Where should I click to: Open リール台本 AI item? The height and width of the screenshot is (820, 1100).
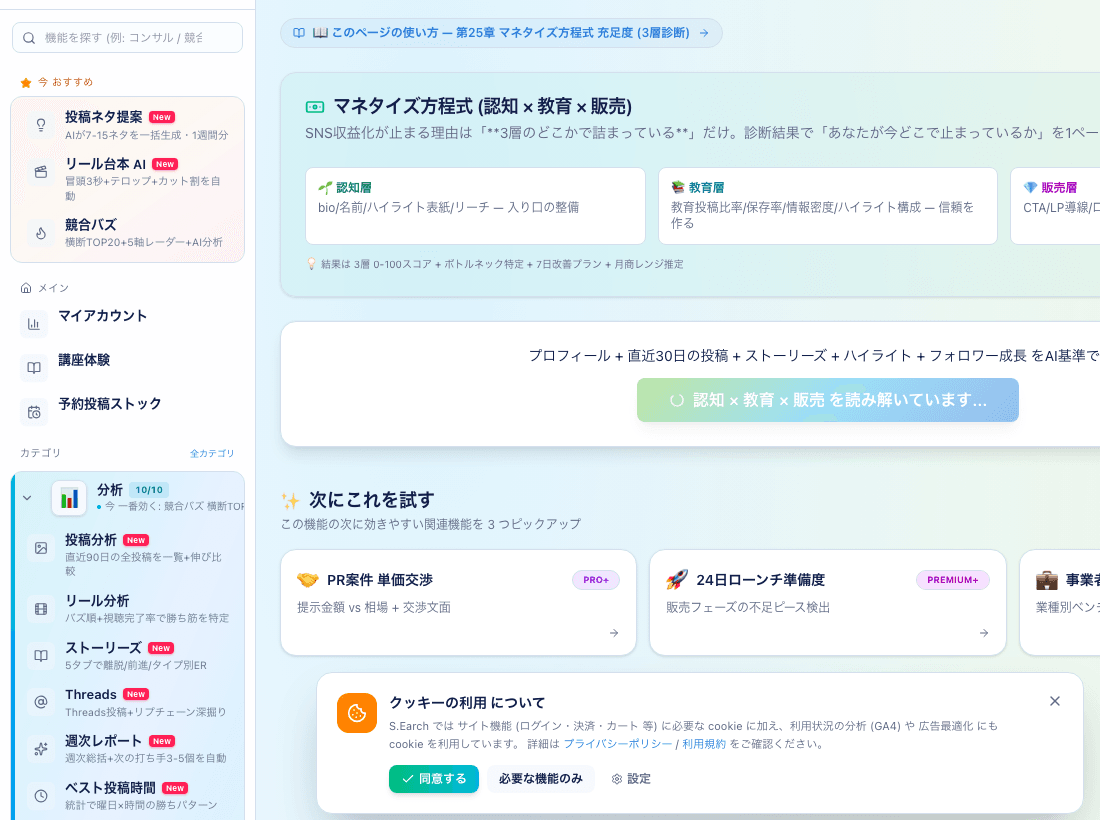[128, 179]
